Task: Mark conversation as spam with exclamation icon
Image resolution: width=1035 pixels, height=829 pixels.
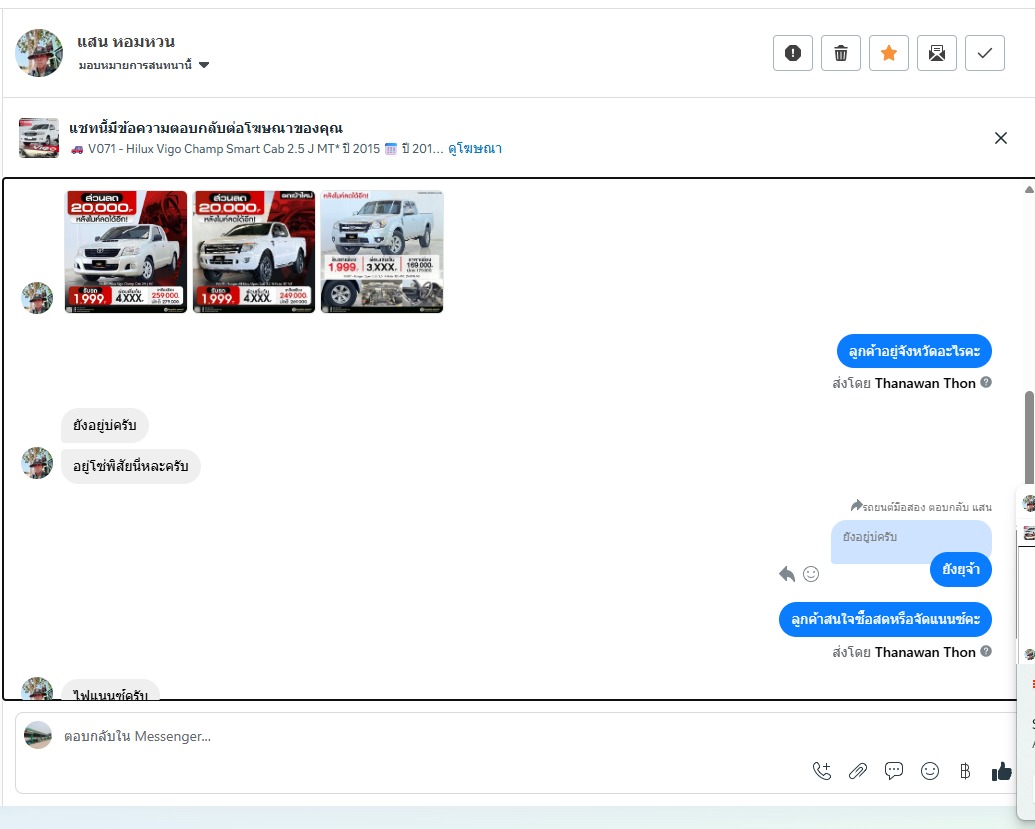Action: coord(793,53)
